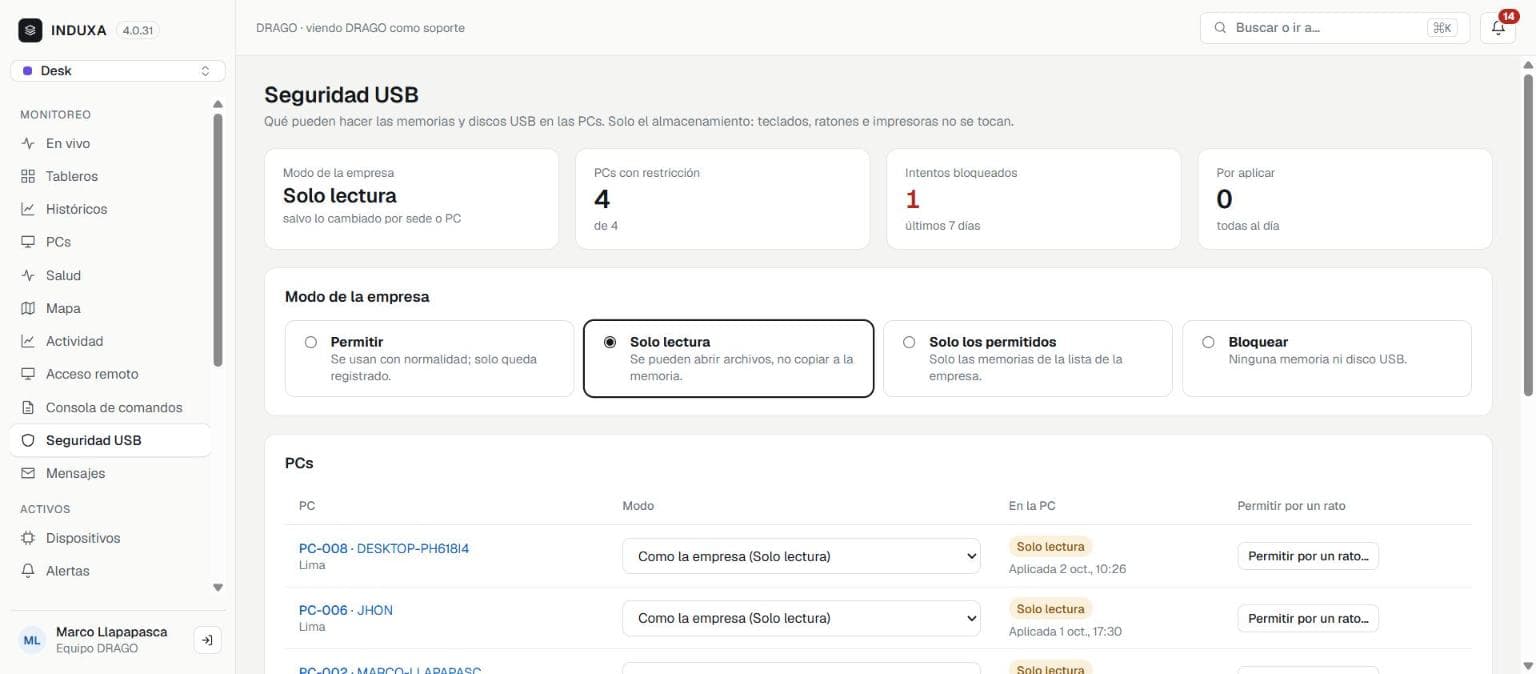Click the Acceso remoto screen icon

pyautogui.click(x=28, y=374)
